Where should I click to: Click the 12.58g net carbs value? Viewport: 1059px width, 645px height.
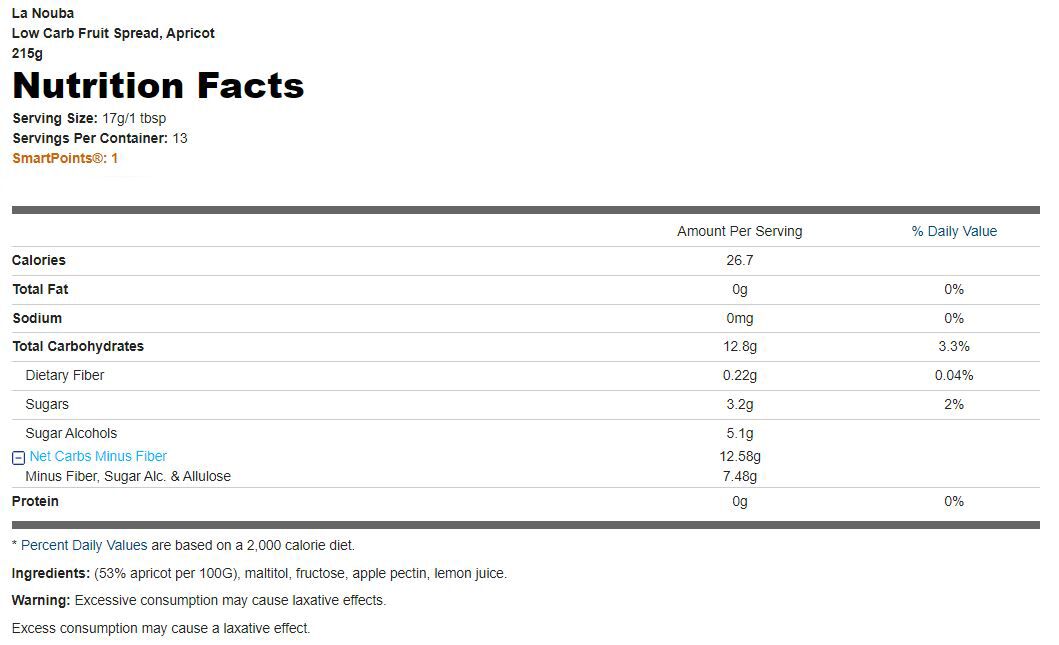click(740, 457)
